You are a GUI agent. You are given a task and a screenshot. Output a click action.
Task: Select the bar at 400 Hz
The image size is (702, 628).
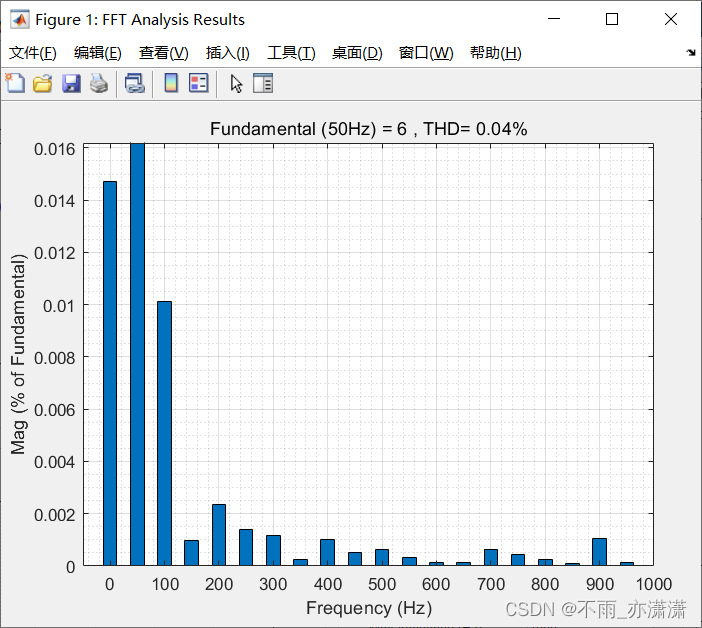327,552
